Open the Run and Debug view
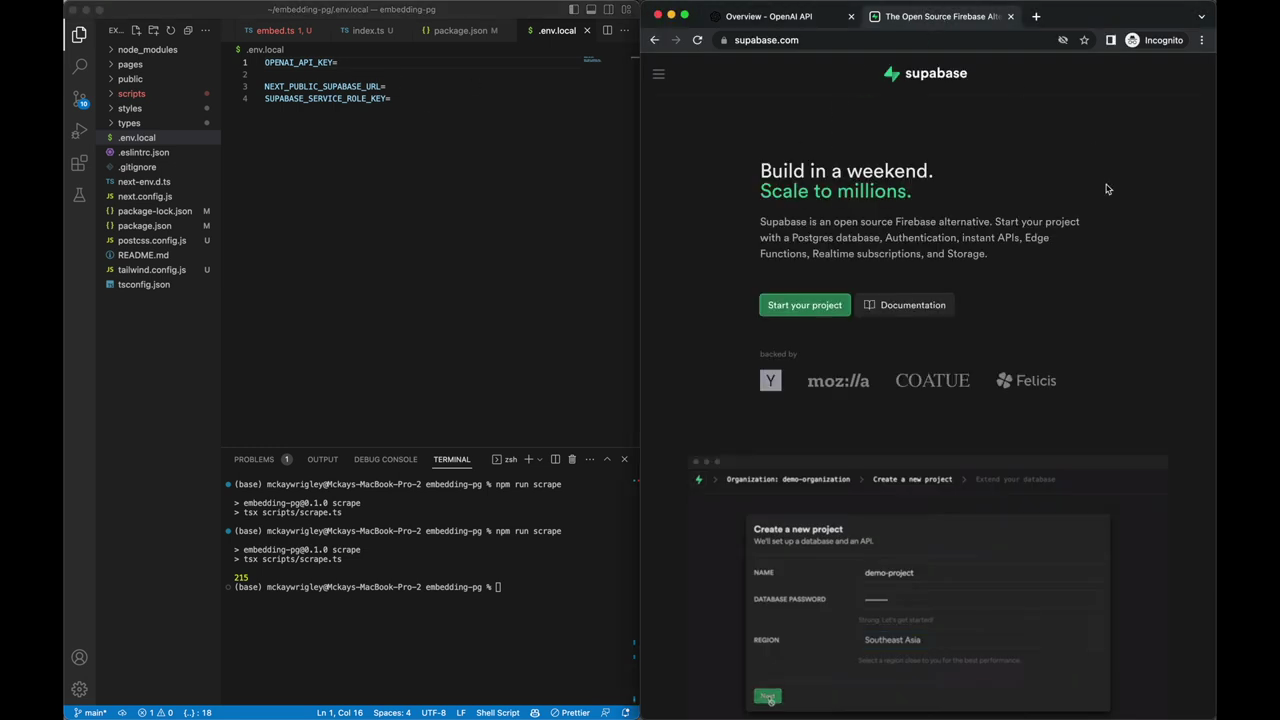The image size is (1280, 720). [79, 131]
